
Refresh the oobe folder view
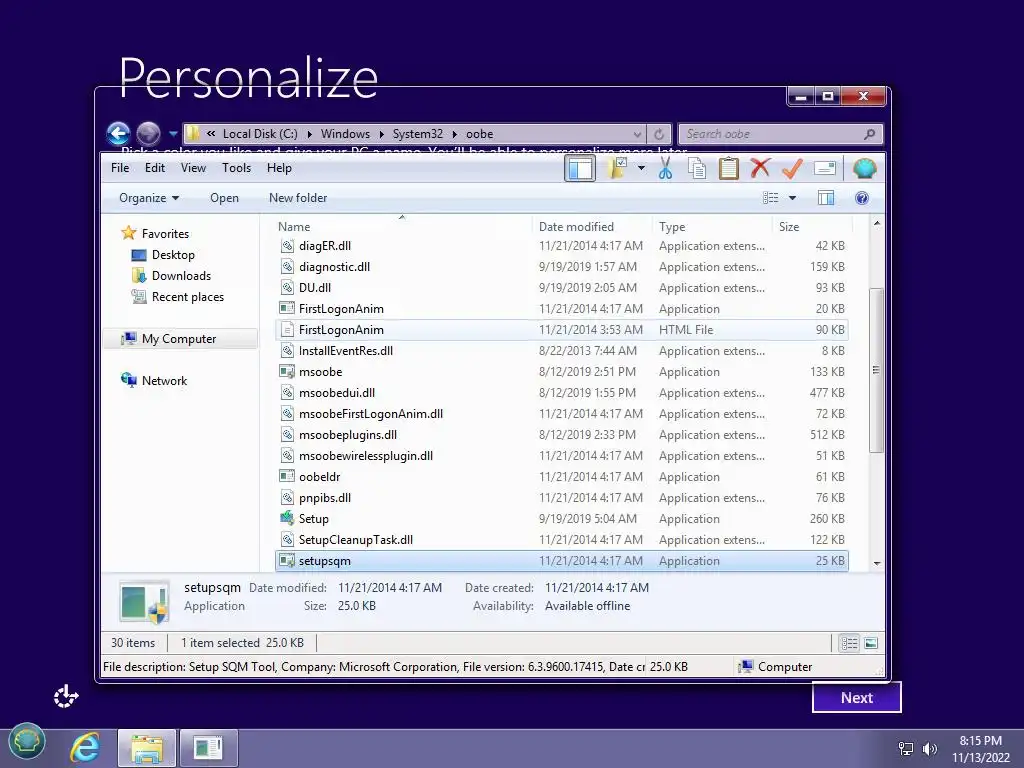(x=659, y=134)
